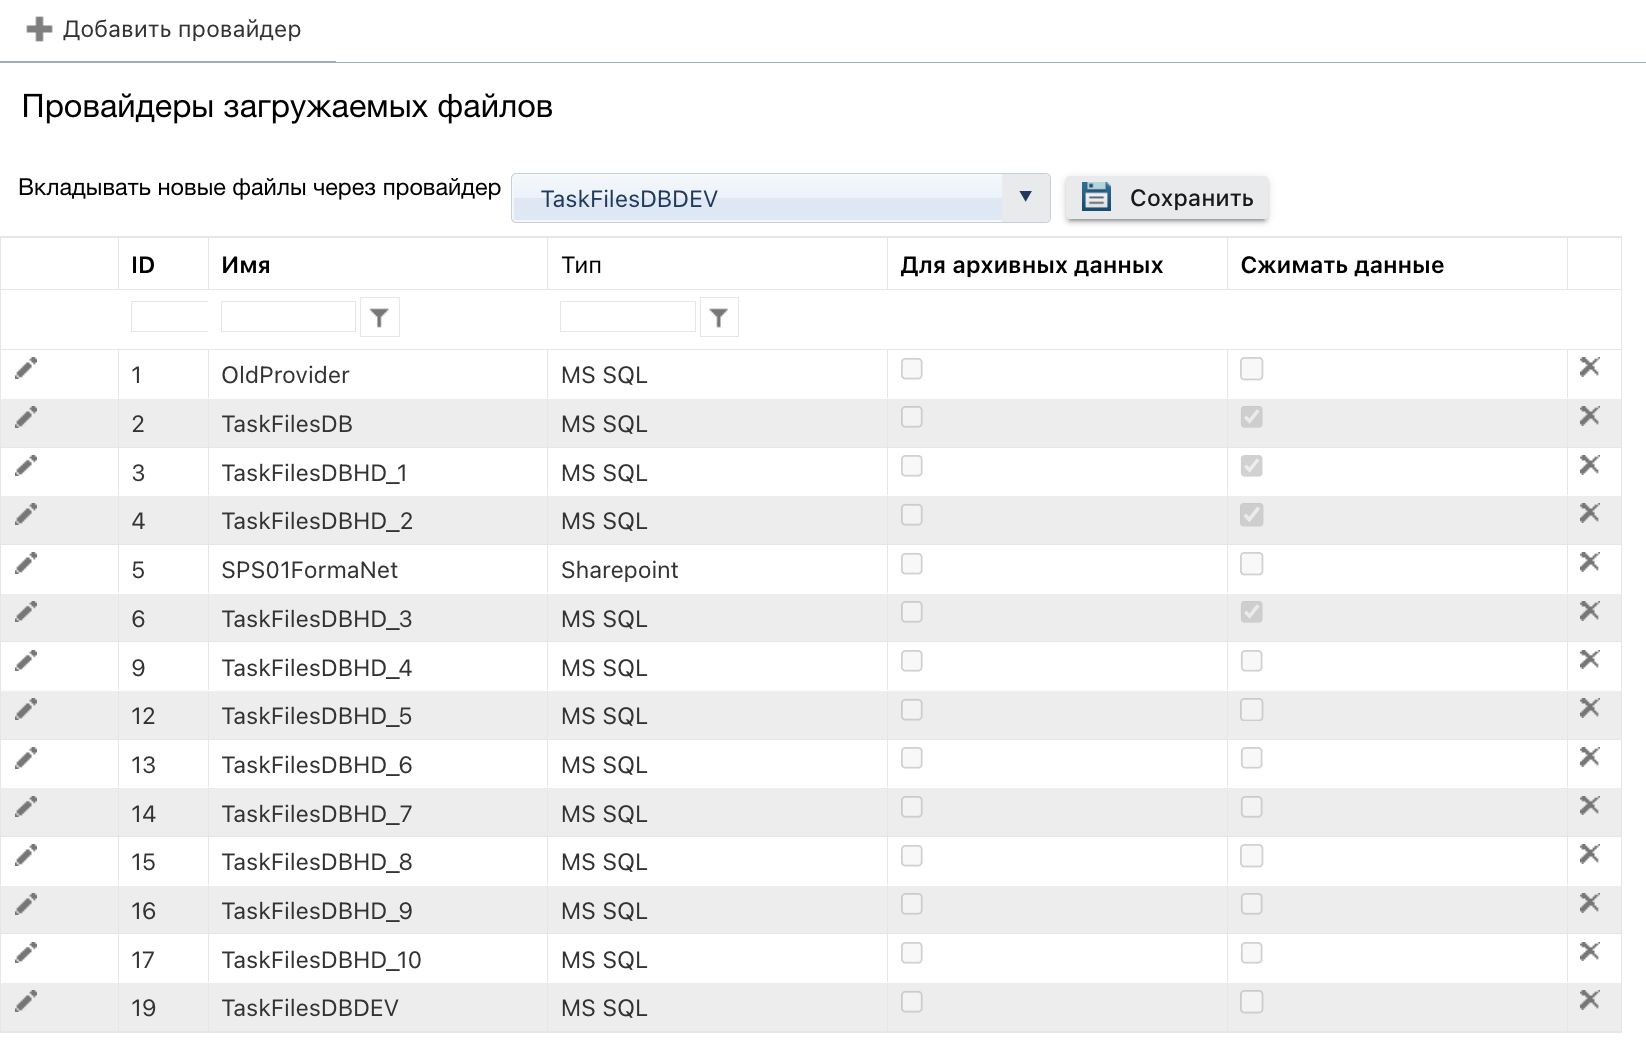
Task: Toggle compress data for TaskFilesDBHD_2
Action: point(1252,515)
